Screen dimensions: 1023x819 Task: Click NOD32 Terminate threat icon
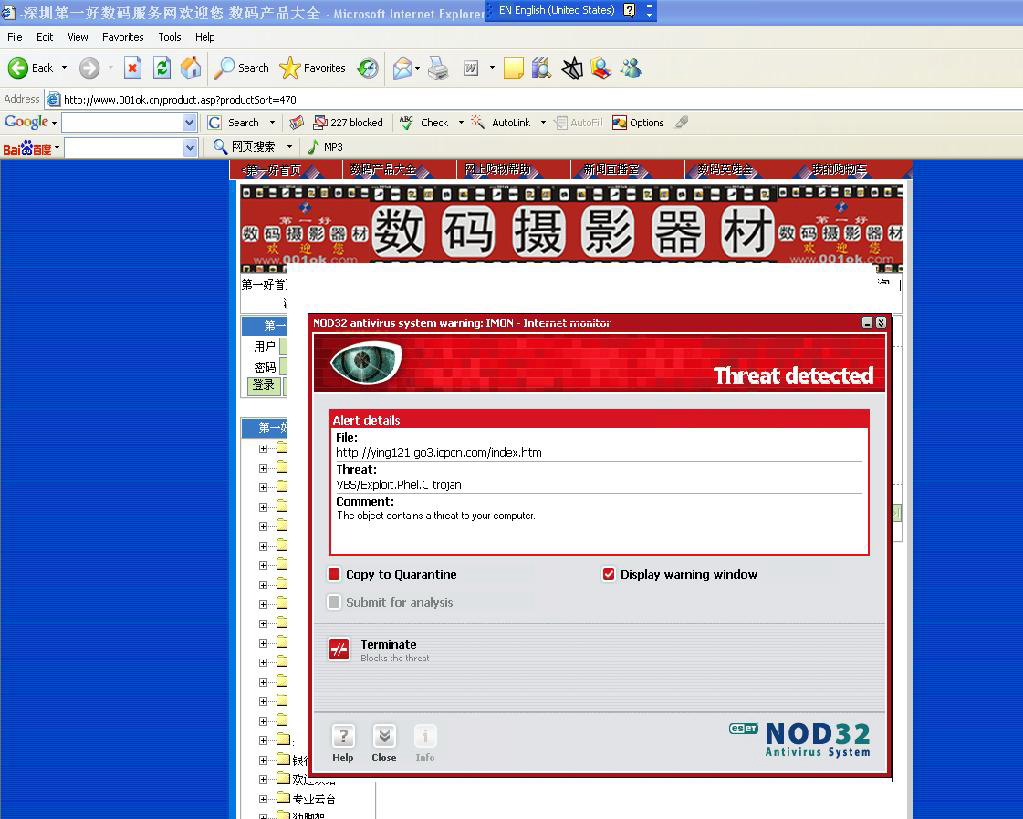point(339,649)
